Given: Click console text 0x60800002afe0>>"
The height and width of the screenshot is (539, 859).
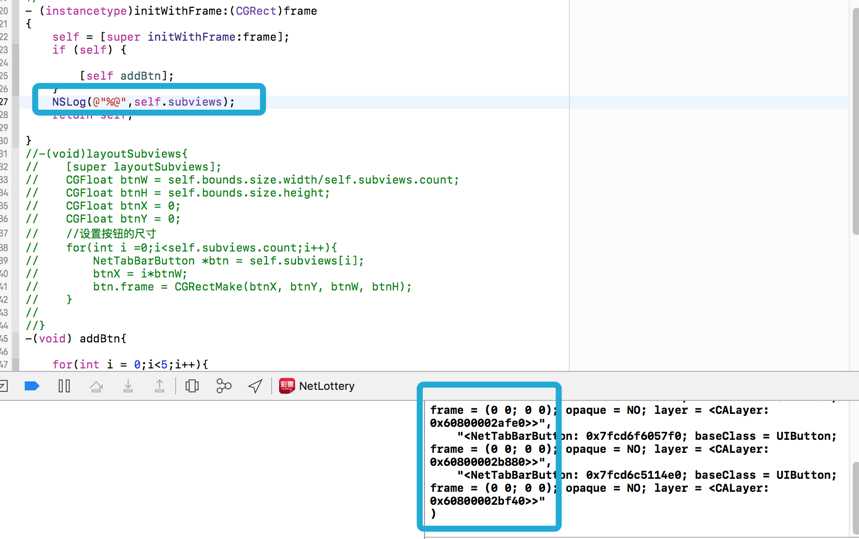Looking at the screenshot, I should click(490, 423).
